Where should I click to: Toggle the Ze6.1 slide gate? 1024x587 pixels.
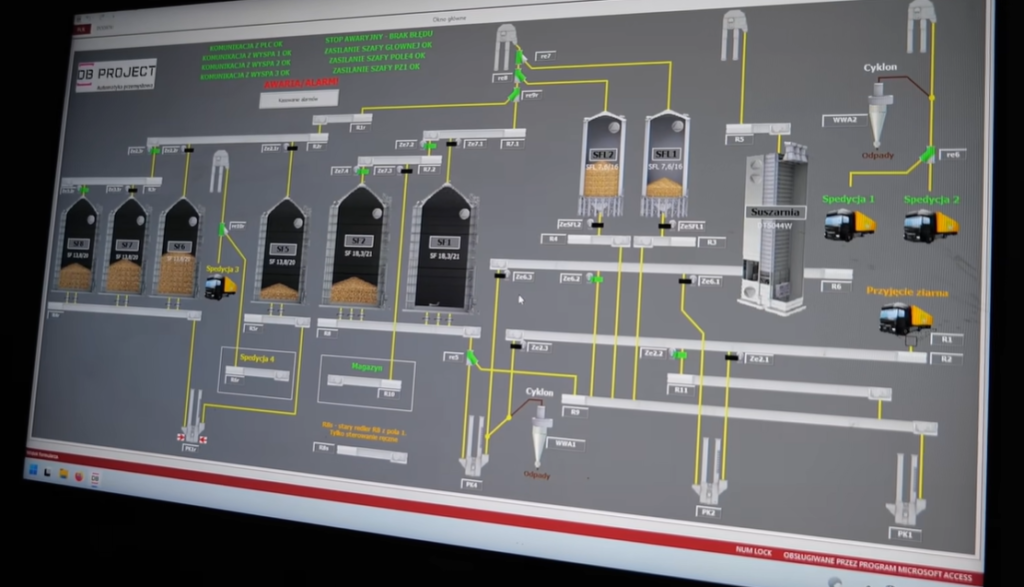(x=685, y=281)
